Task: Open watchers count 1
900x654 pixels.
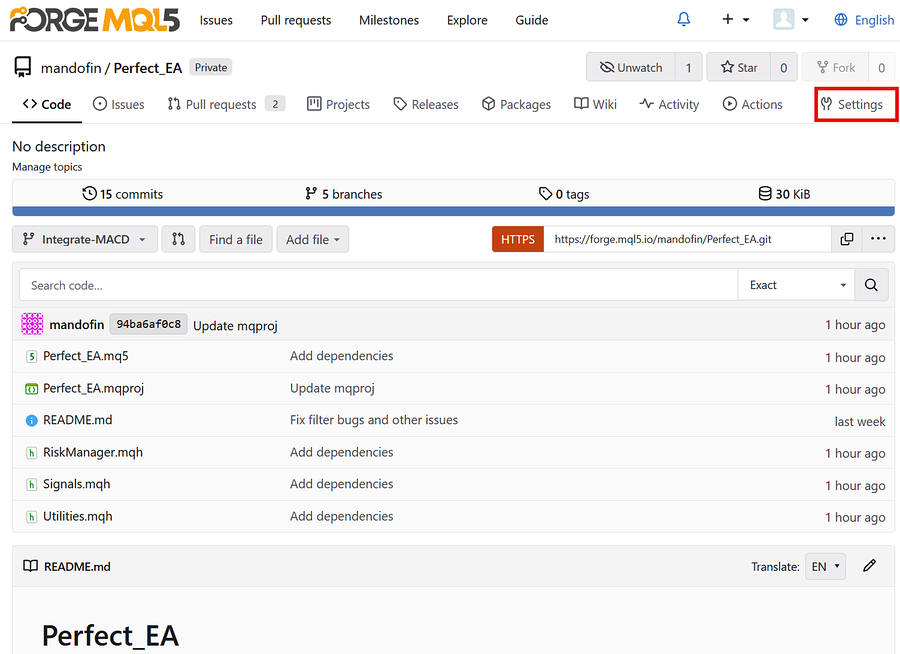Action: 688,68
